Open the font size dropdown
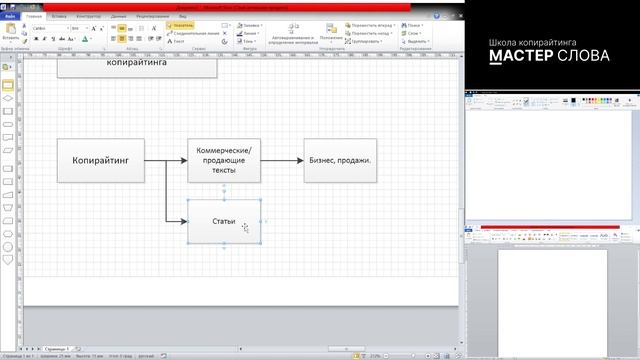This screenshot has width=640, height=360. [x=87, y=28]
